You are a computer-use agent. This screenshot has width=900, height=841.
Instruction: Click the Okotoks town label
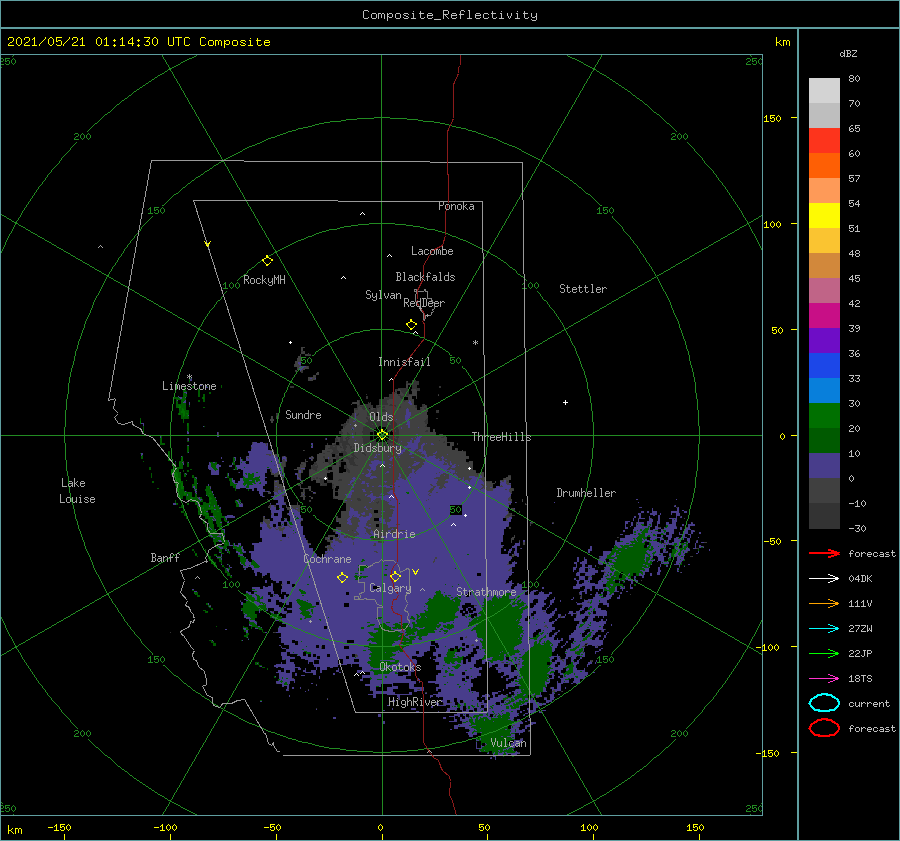[400, 667]
